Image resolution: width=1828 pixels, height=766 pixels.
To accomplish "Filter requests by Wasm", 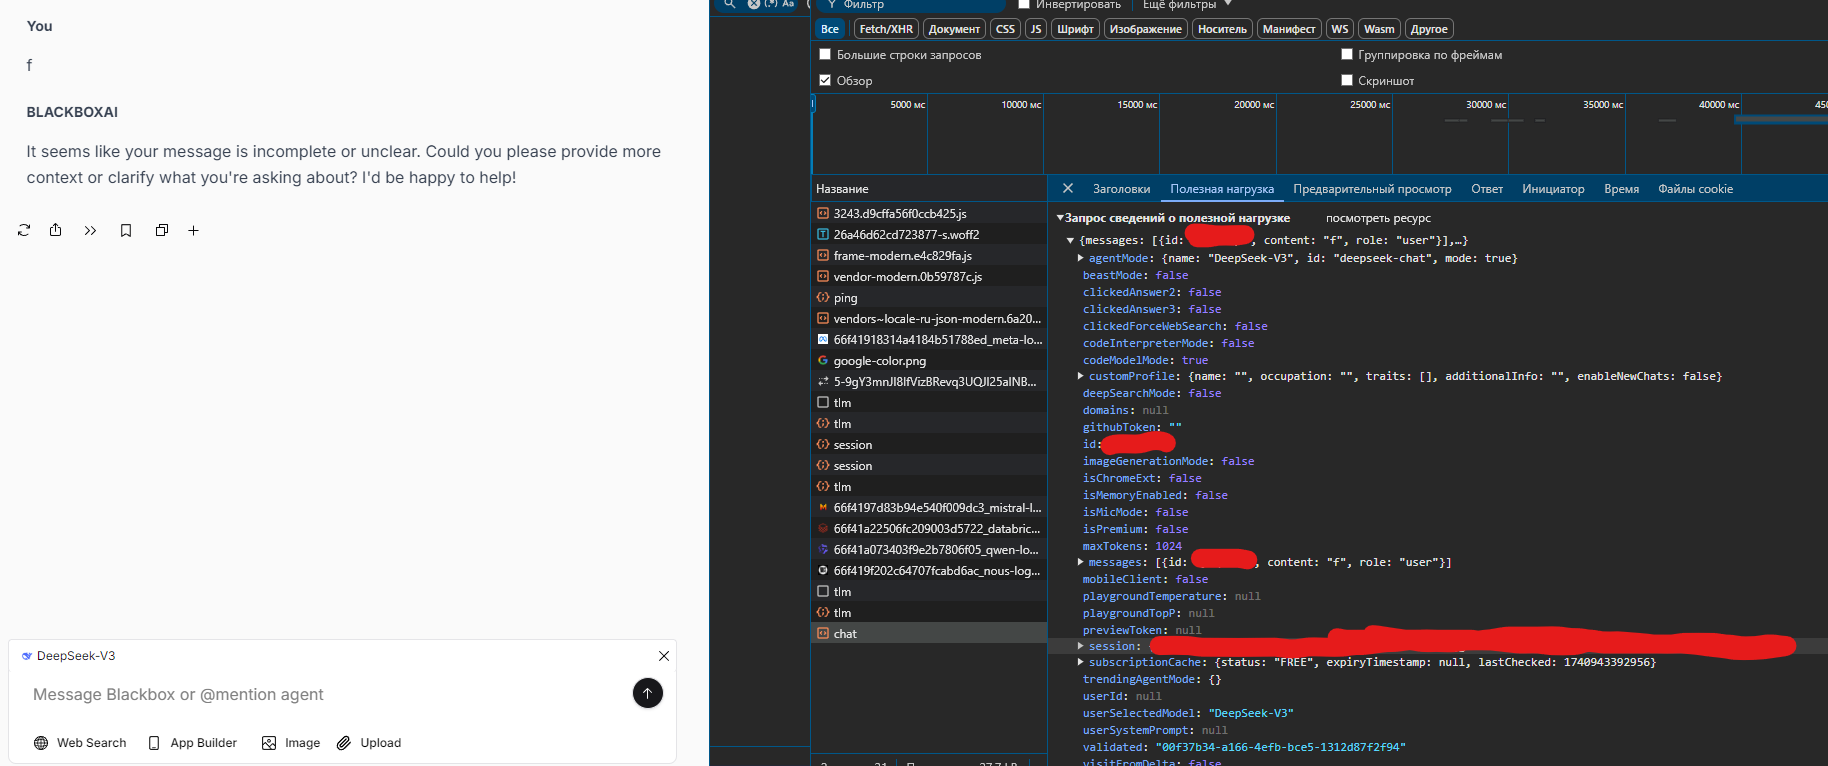I will click(1379, 29).
